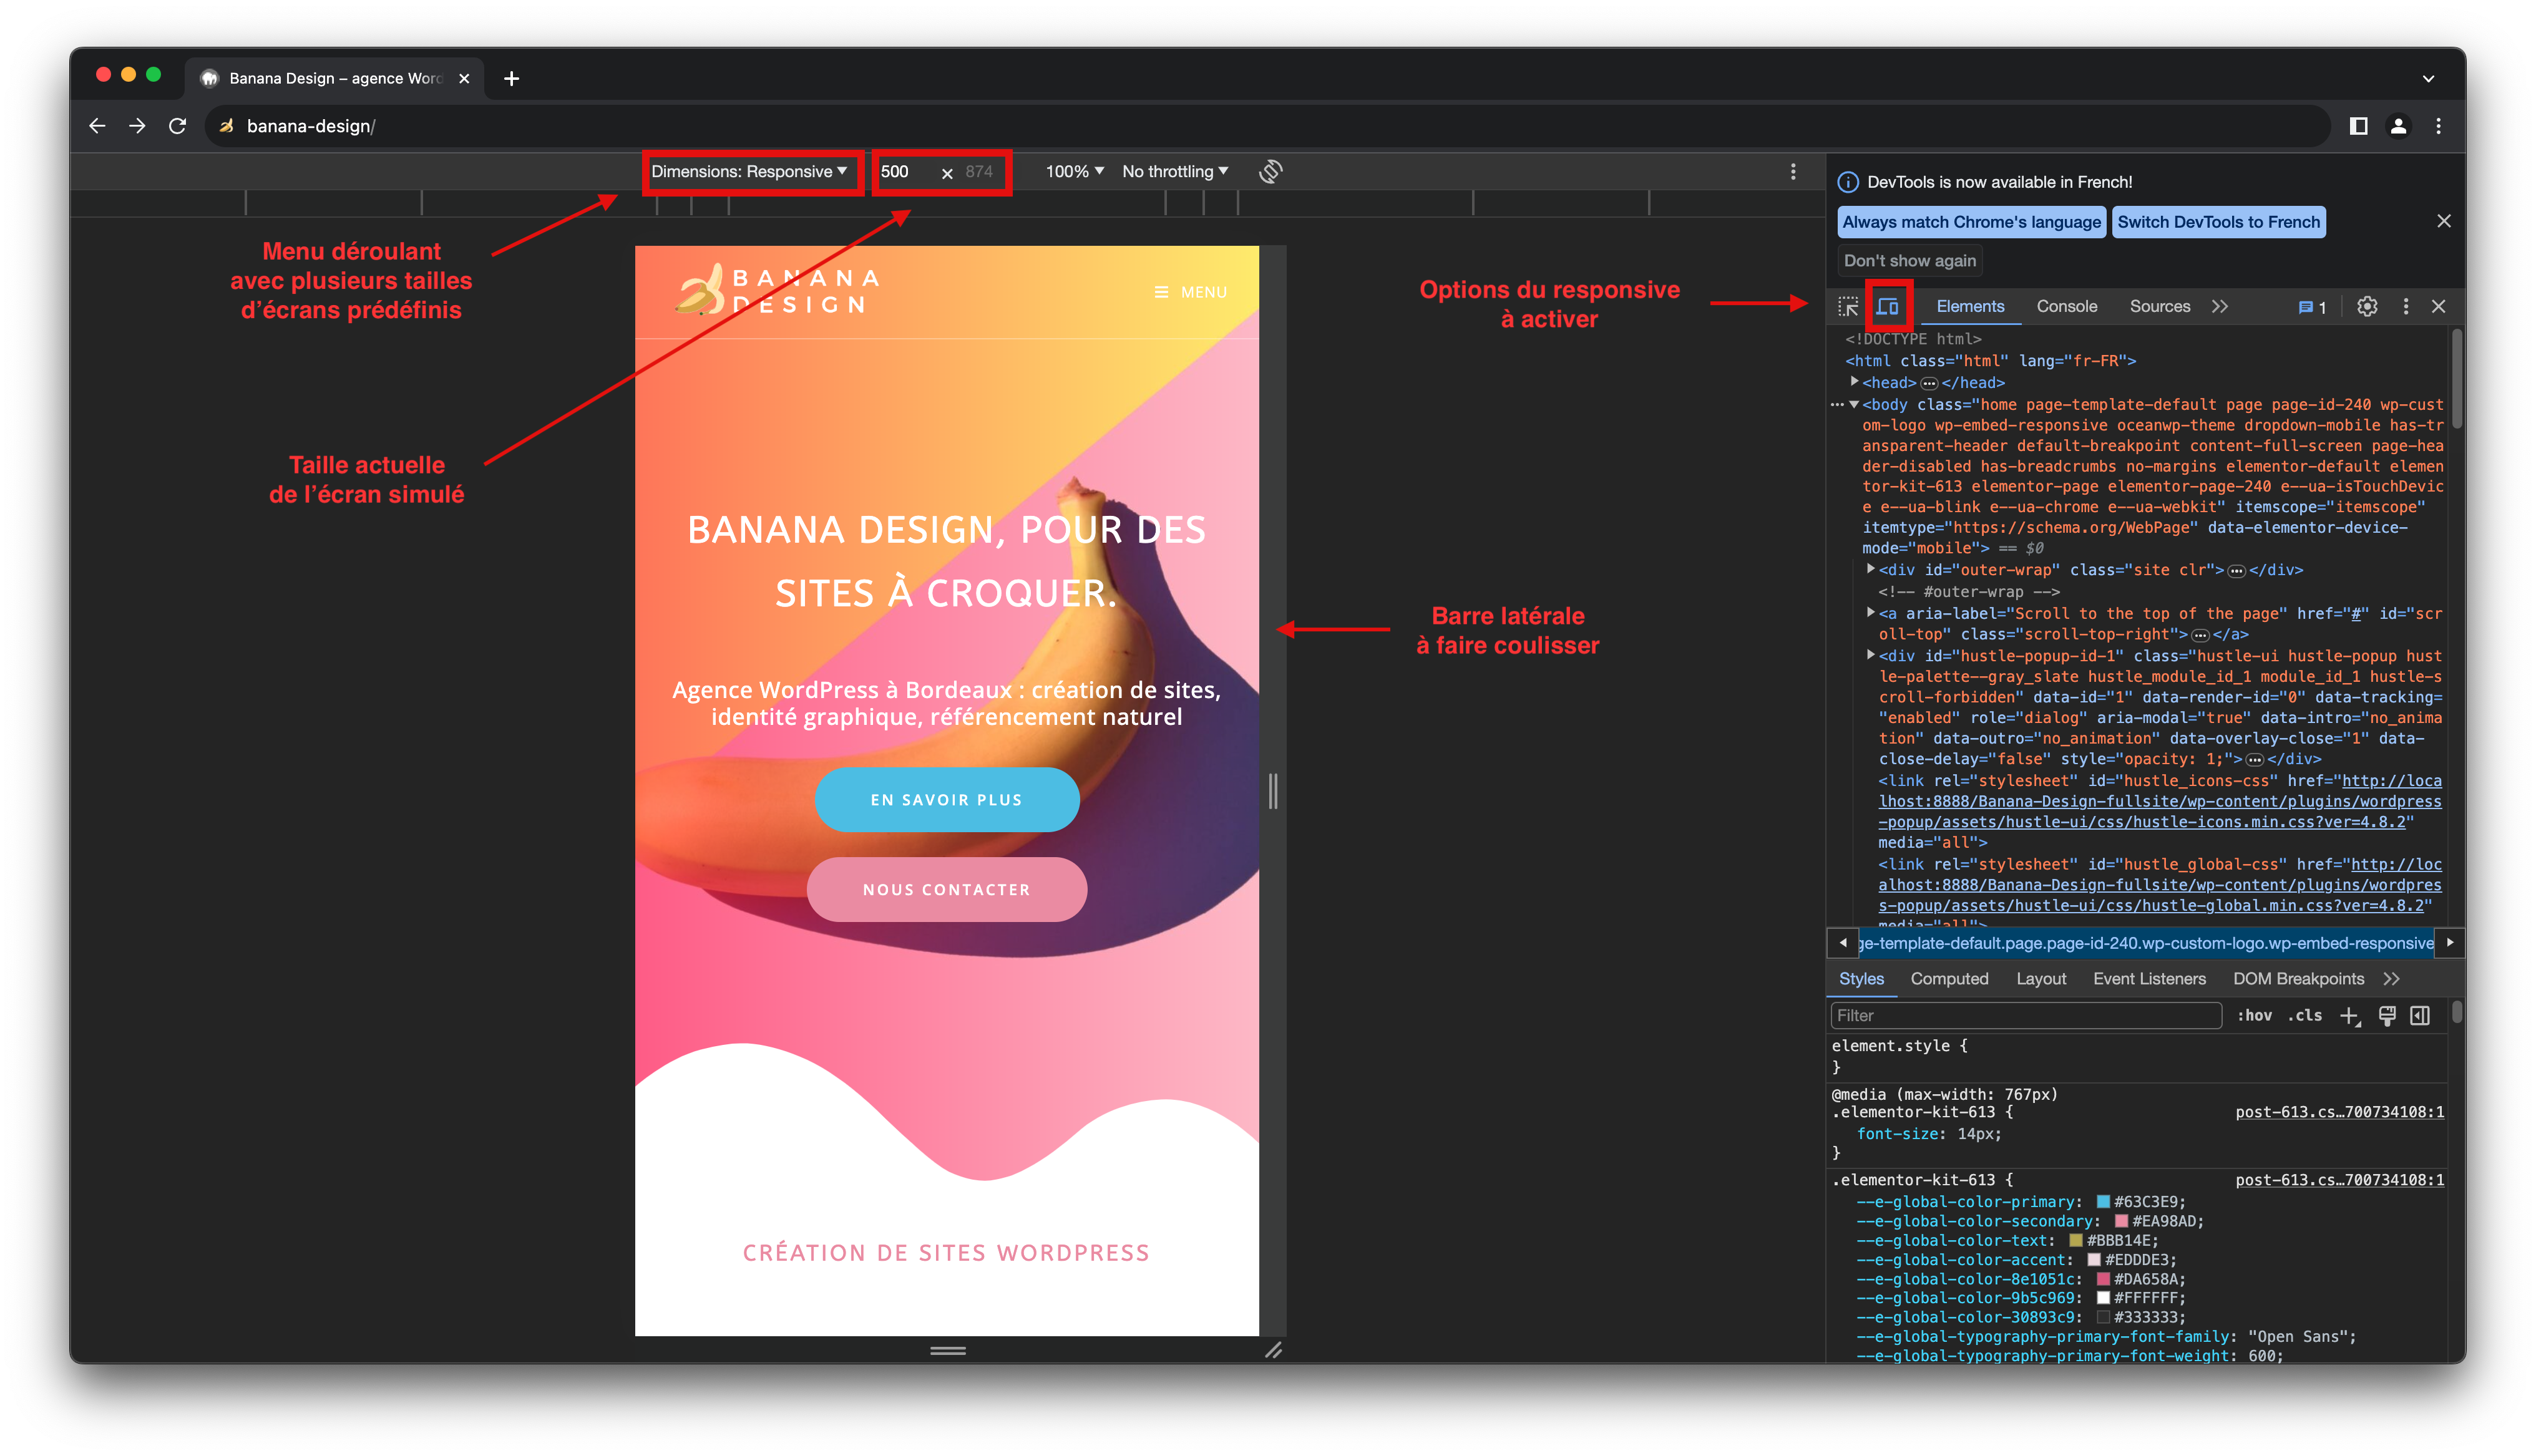Show more styles pane tabs
This screenshot has height=1456, width=2536.
2391,979
